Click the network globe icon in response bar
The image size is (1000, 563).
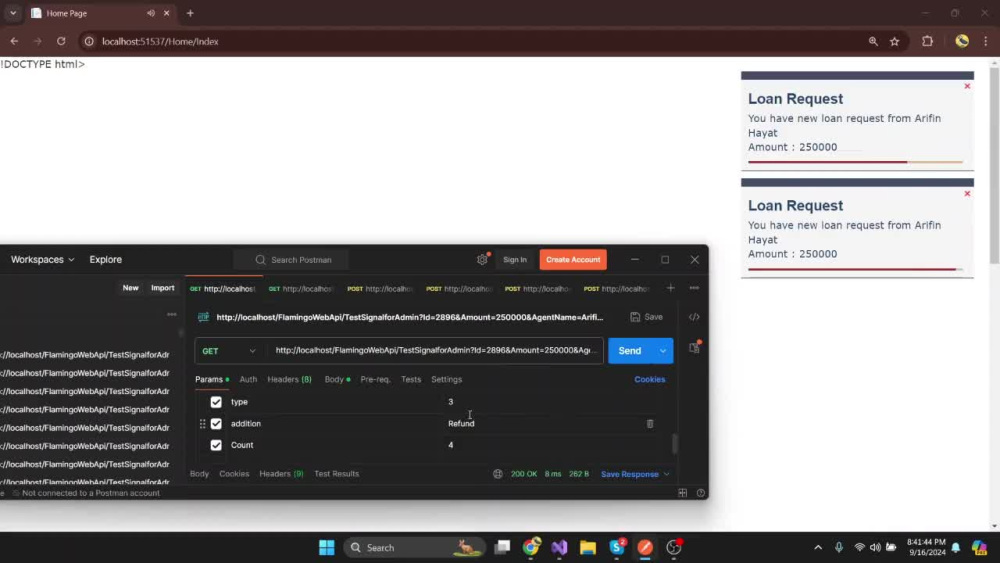click(x=497, y=474)
